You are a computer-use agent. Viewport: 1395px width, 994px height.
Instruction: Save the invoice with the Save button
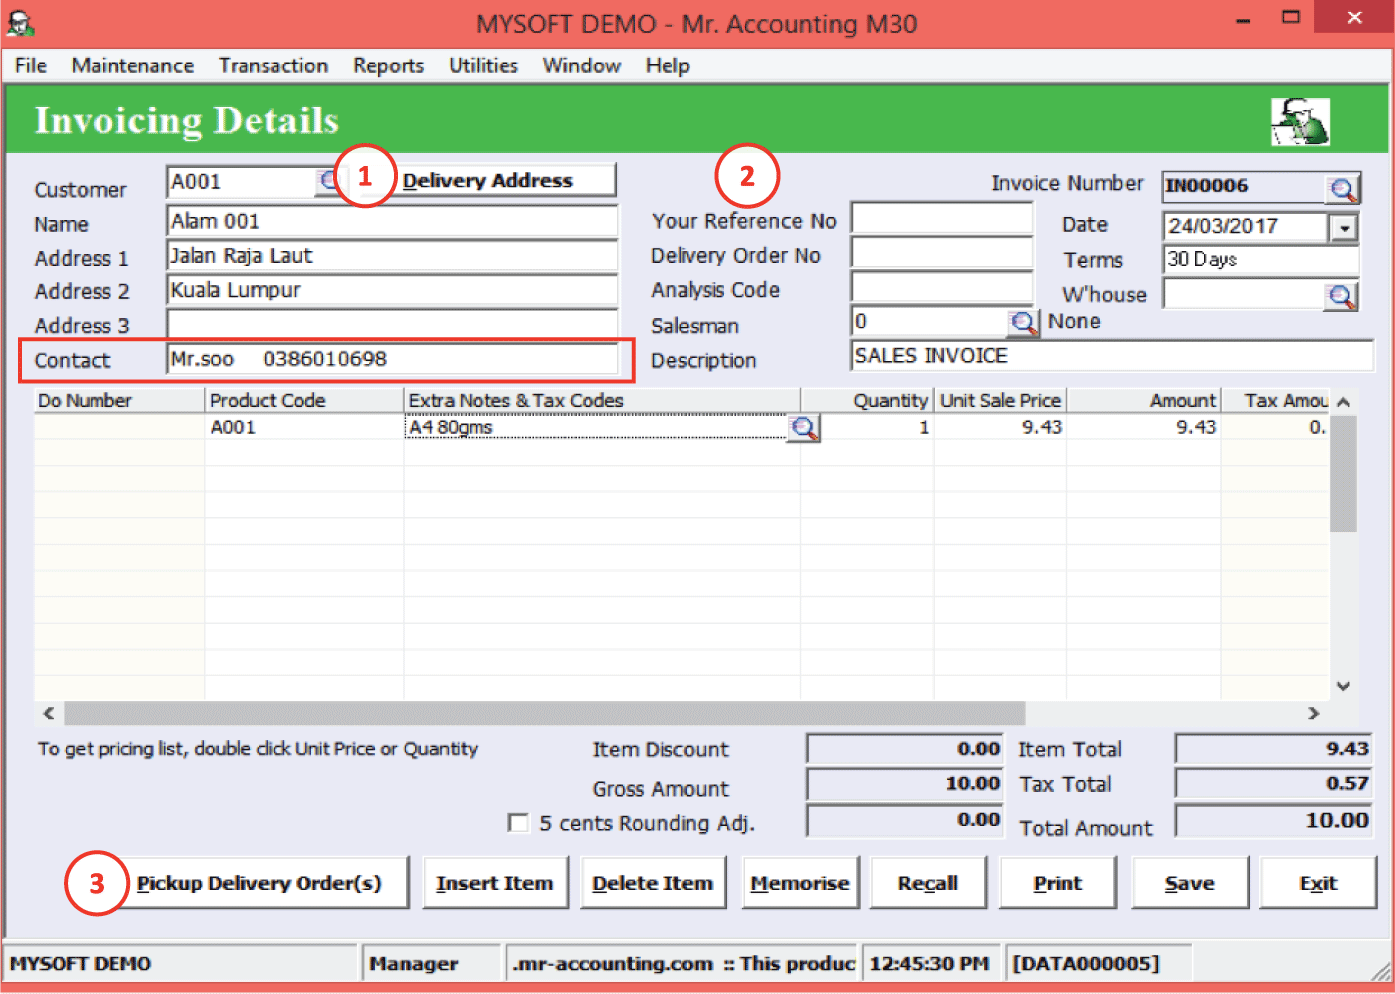tap(1189, 883)
